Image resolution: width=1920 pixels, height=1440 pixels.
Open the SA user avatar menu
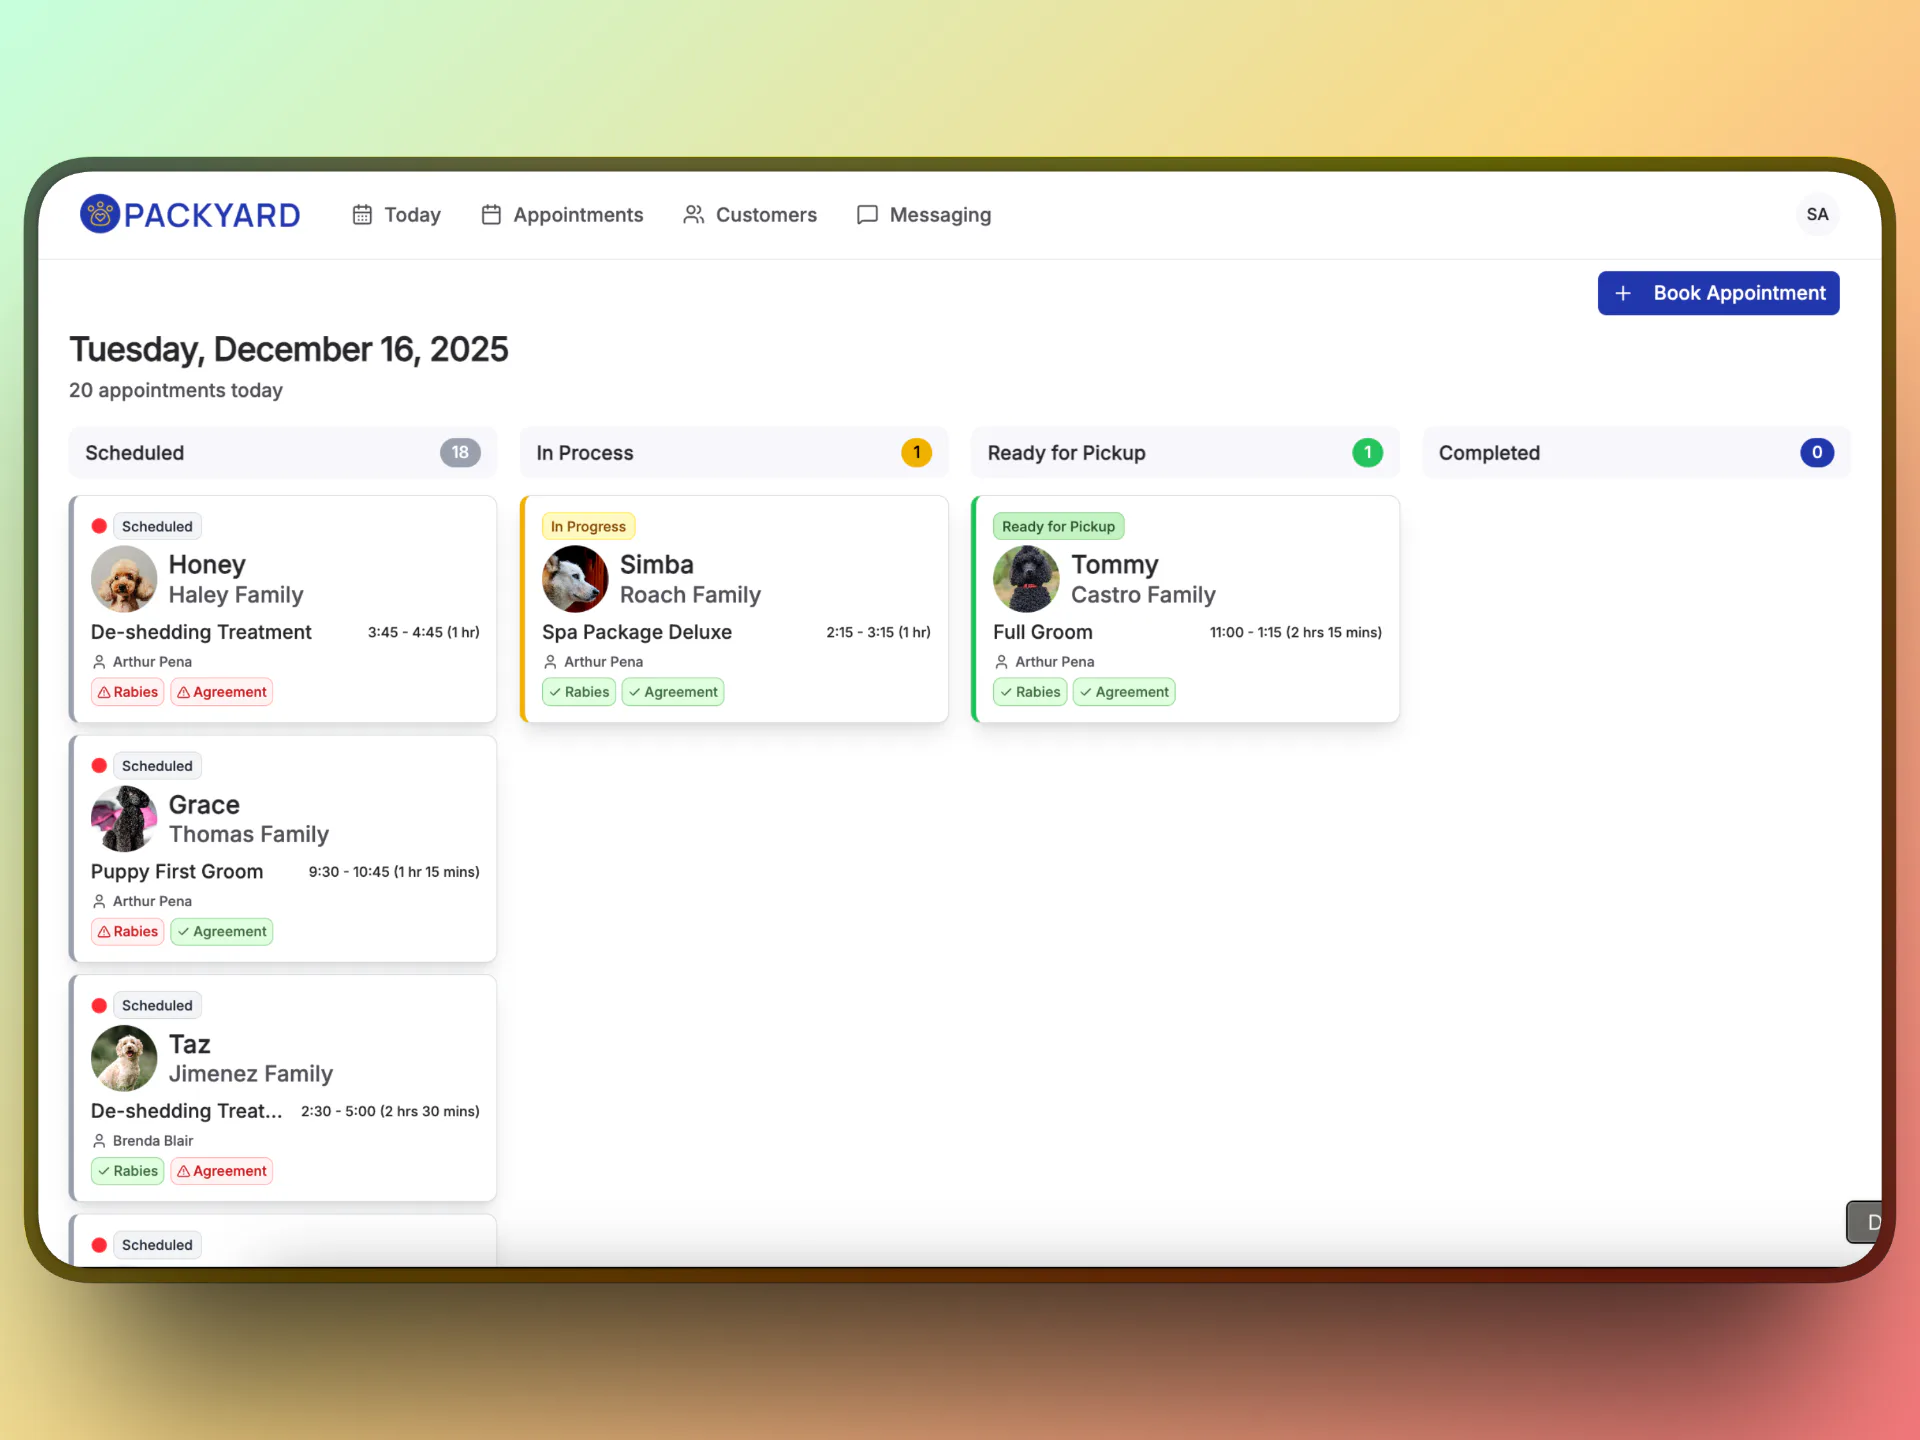1817,214
